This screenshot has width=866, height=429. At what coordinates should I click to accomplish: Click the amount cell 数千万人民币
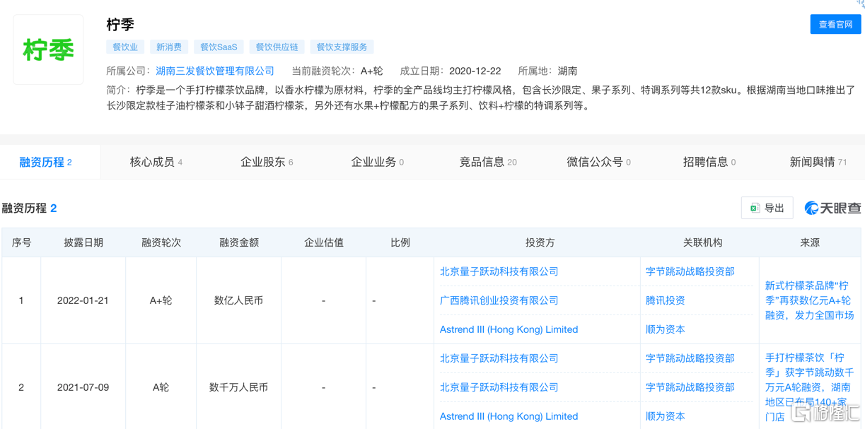239,387
